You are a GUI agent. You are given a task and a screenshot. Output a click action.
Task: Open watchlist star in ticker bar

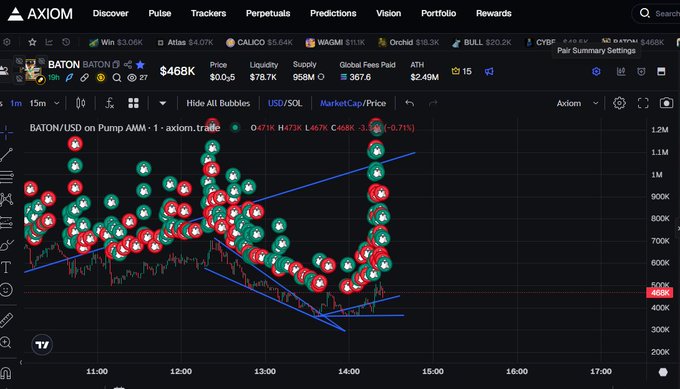[x=33, y=42]
